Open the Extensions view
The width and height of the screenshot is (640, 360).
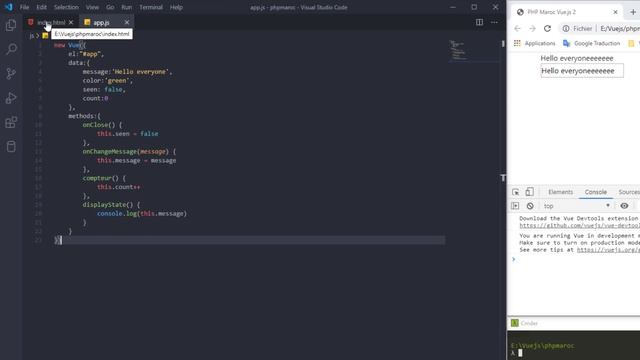point(11,122)
